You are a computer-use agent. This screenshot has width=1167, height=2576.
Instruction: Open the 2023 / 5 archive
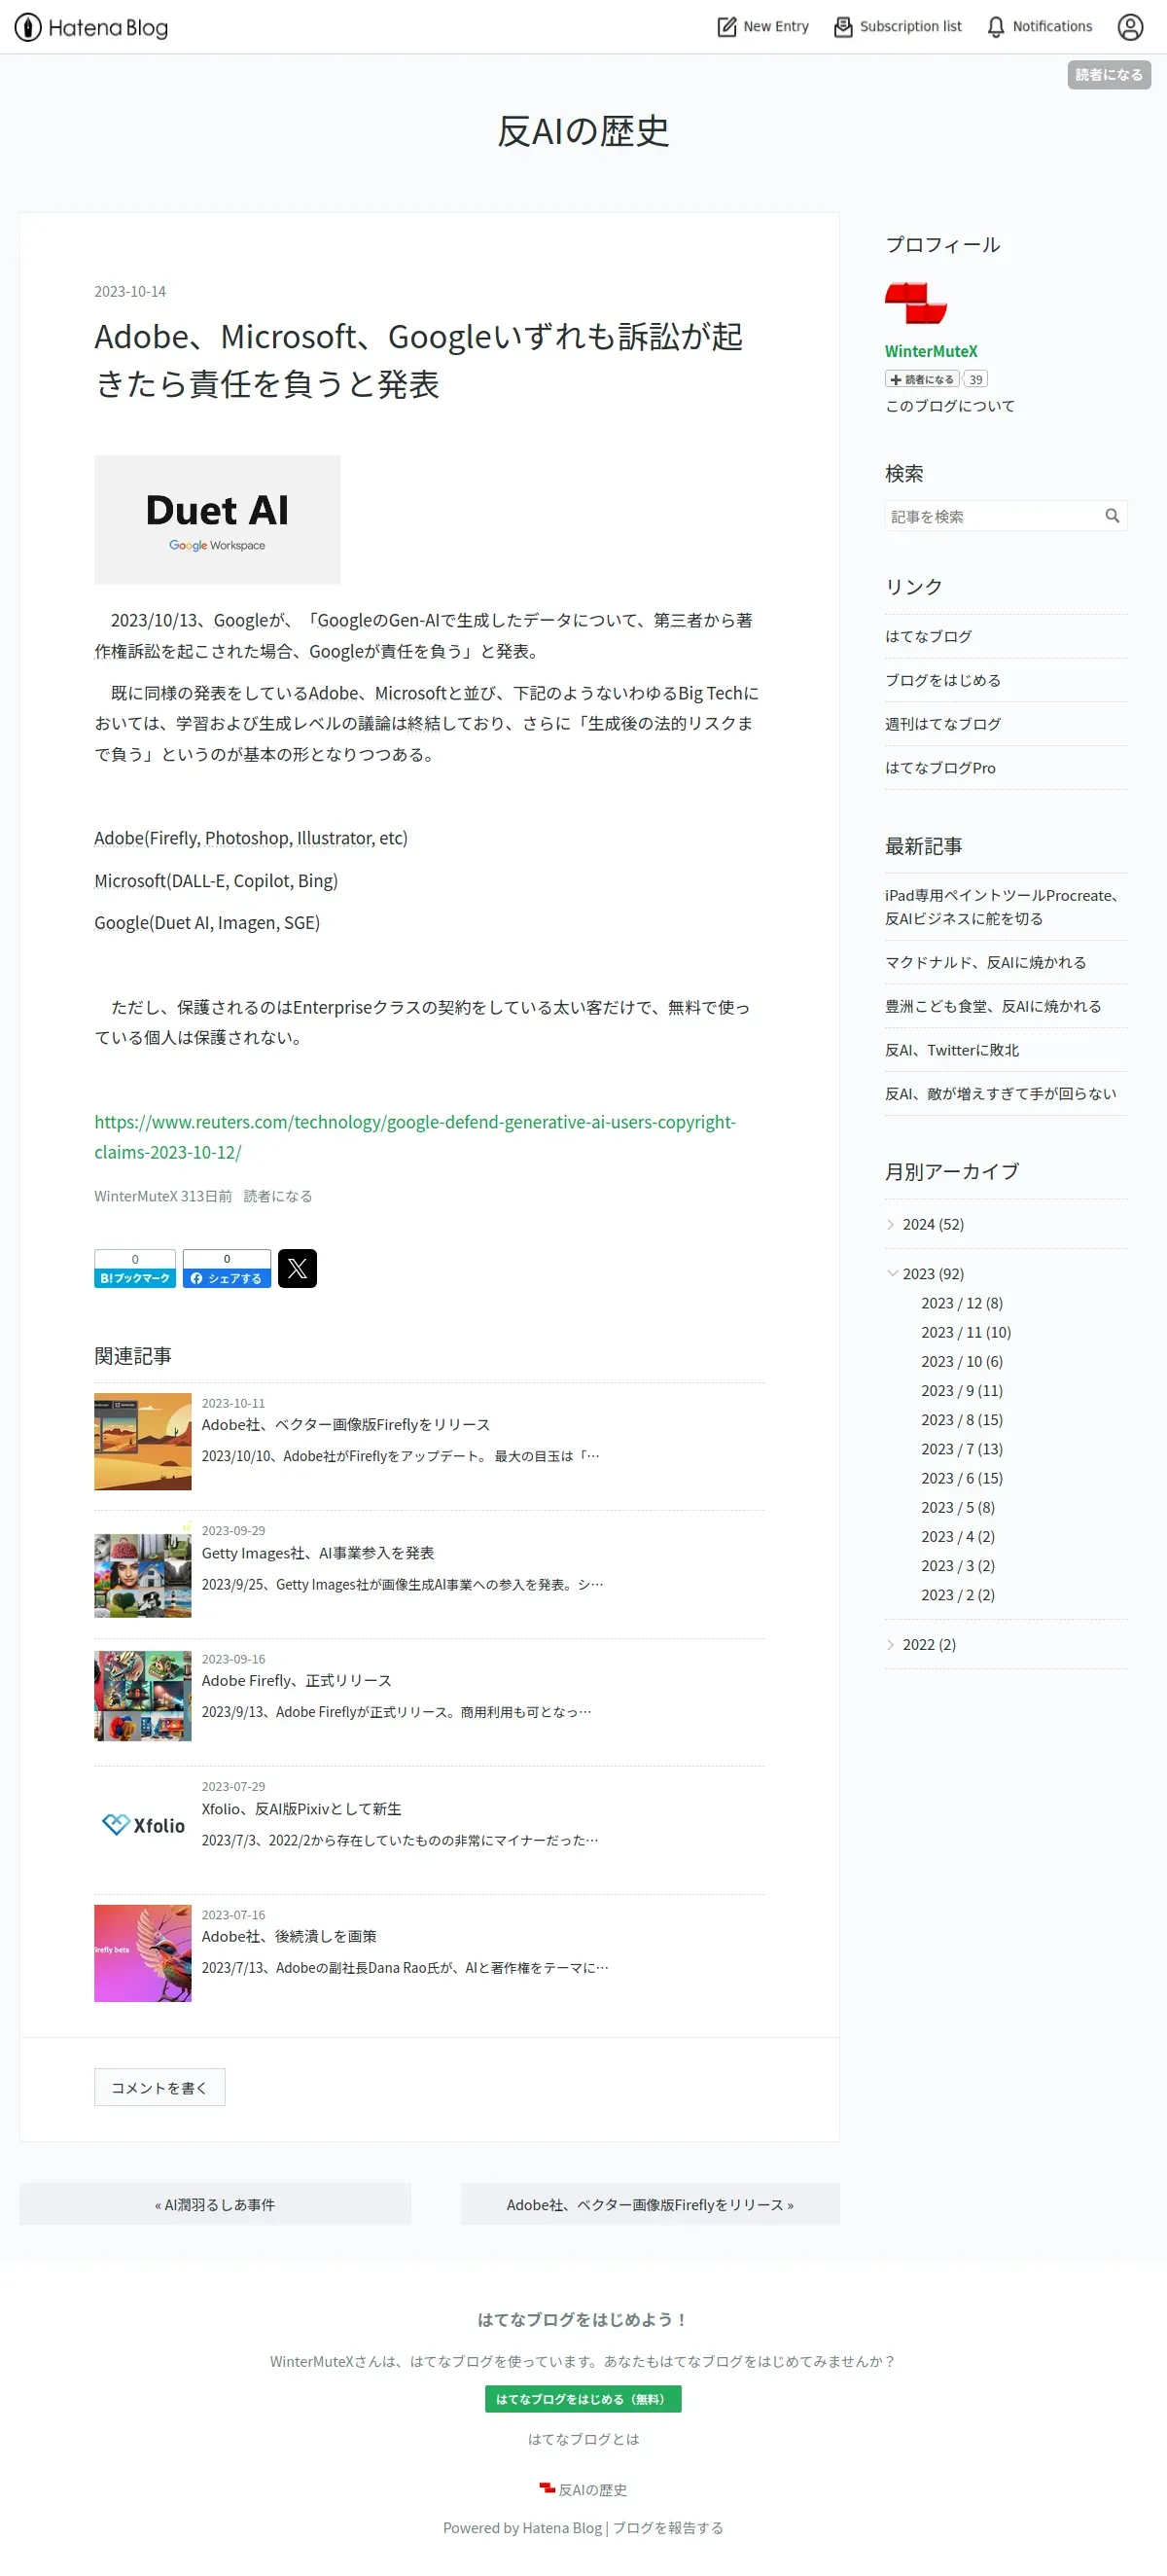tap(957, 1508)
